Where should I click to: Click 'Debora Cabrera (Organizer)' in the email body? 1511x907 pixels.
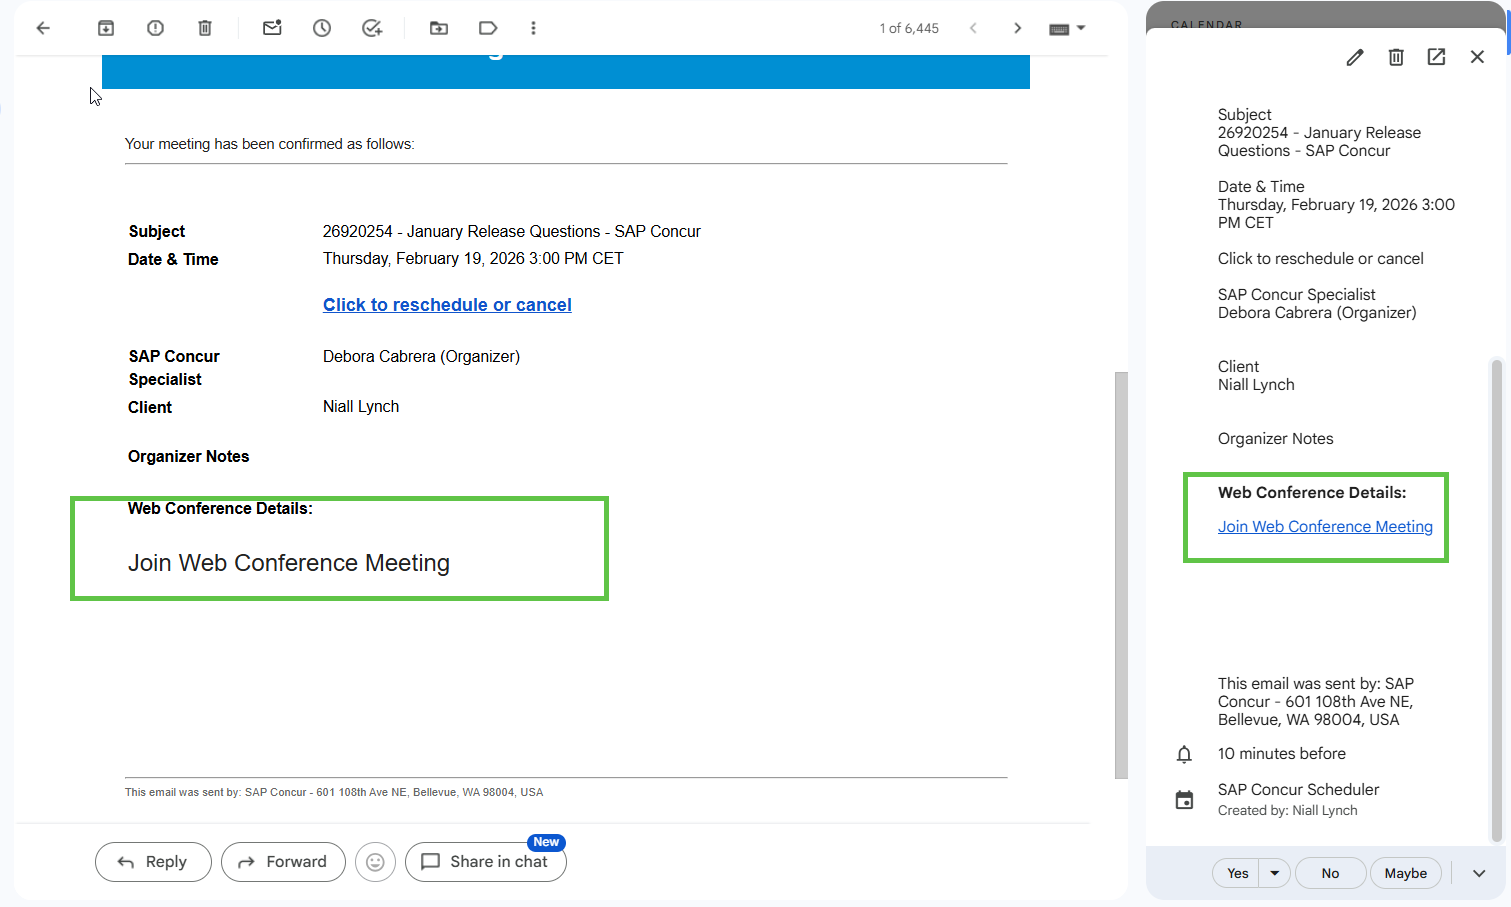coord(421,356)
